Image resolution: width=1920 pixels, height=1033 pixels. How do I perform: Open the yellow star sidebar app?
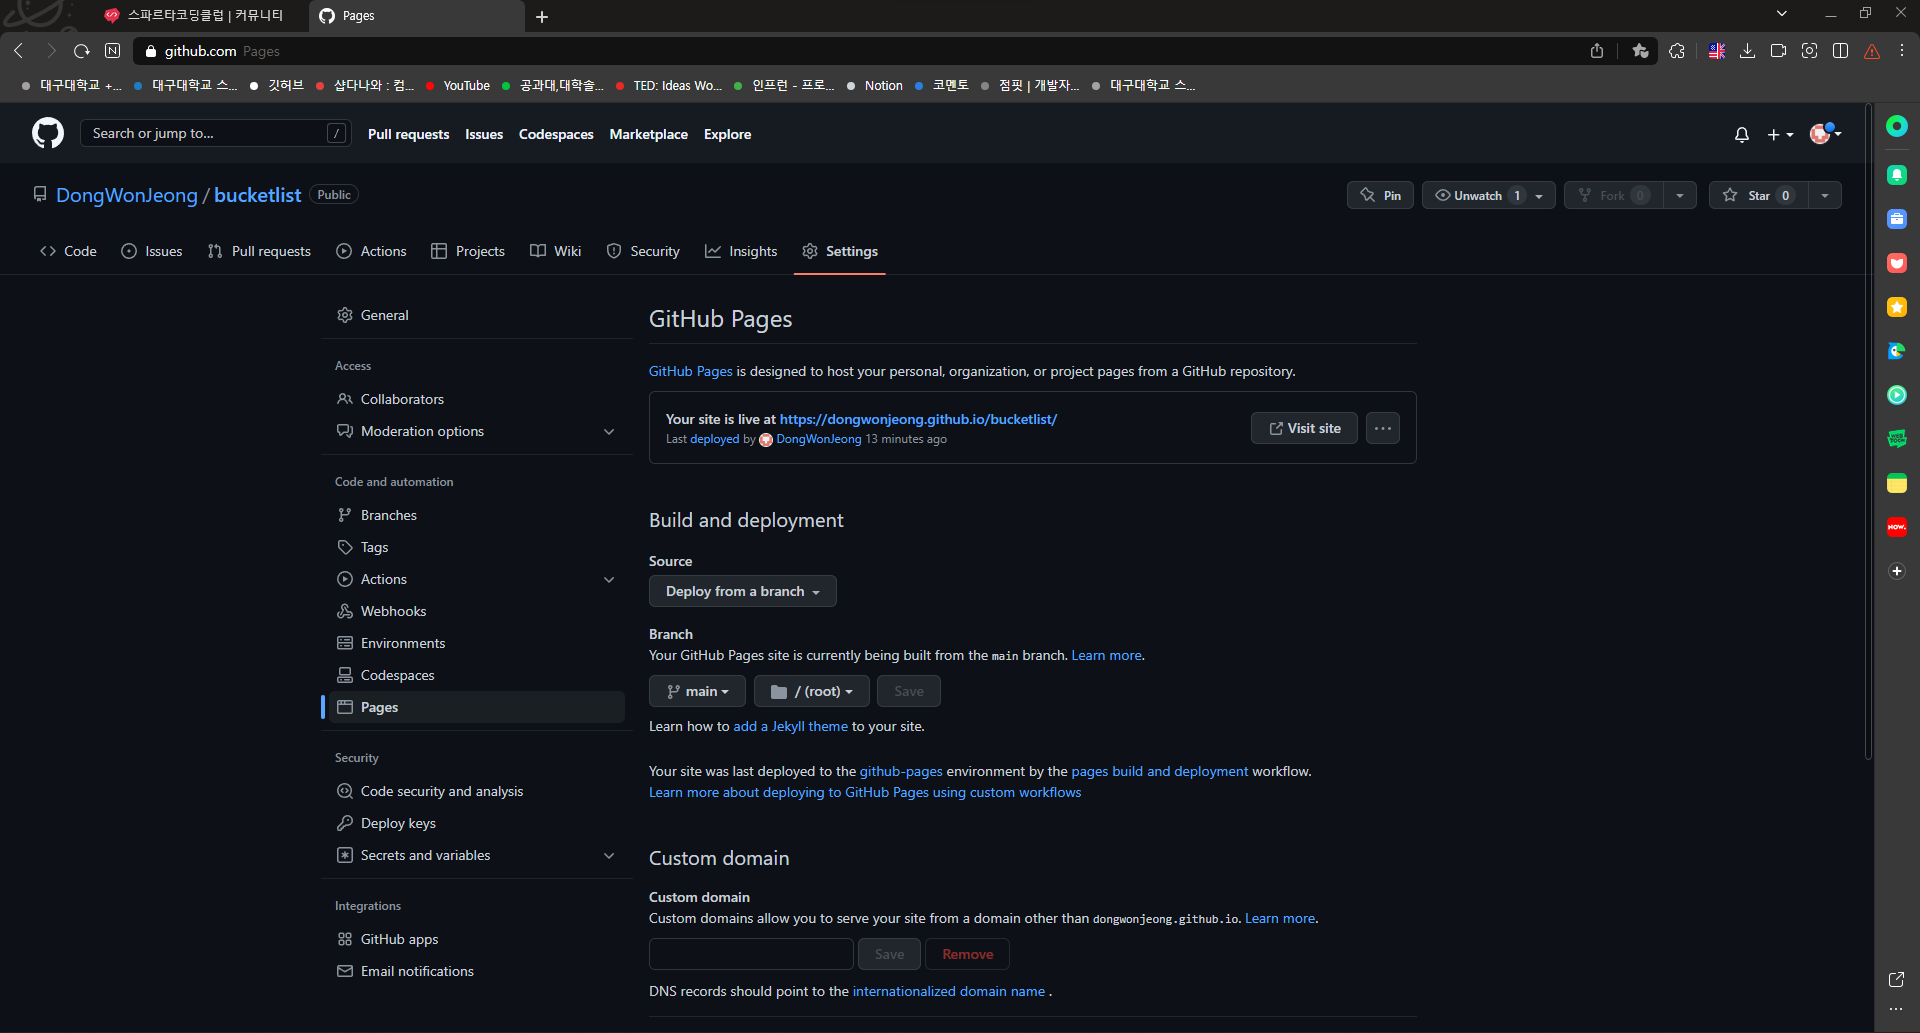1897,307
